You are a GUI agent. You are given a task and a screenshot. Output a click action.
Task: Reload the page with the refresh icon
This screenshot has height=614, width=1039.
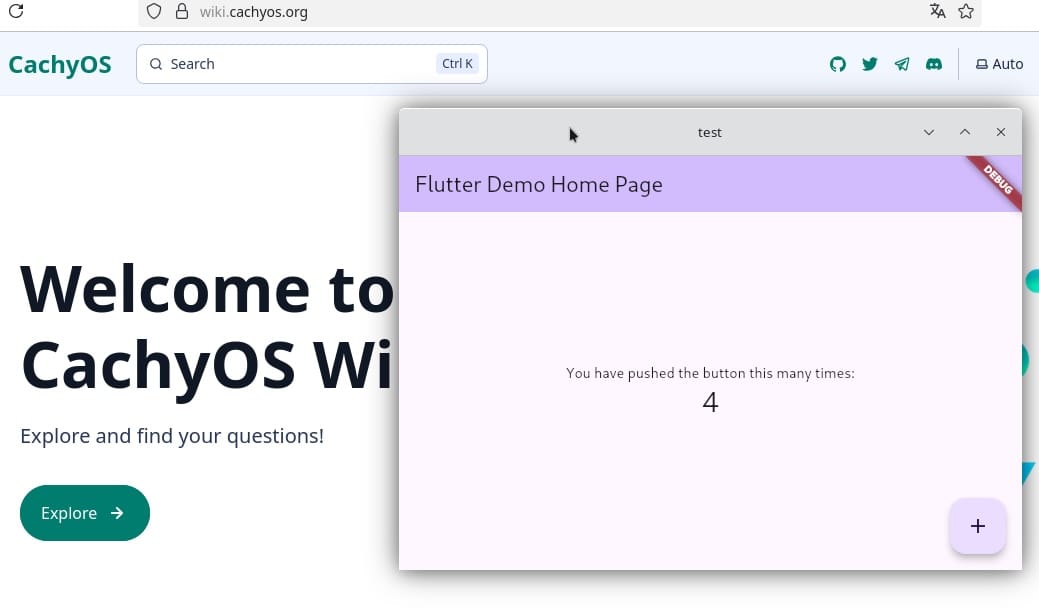(x=16, y=11)
